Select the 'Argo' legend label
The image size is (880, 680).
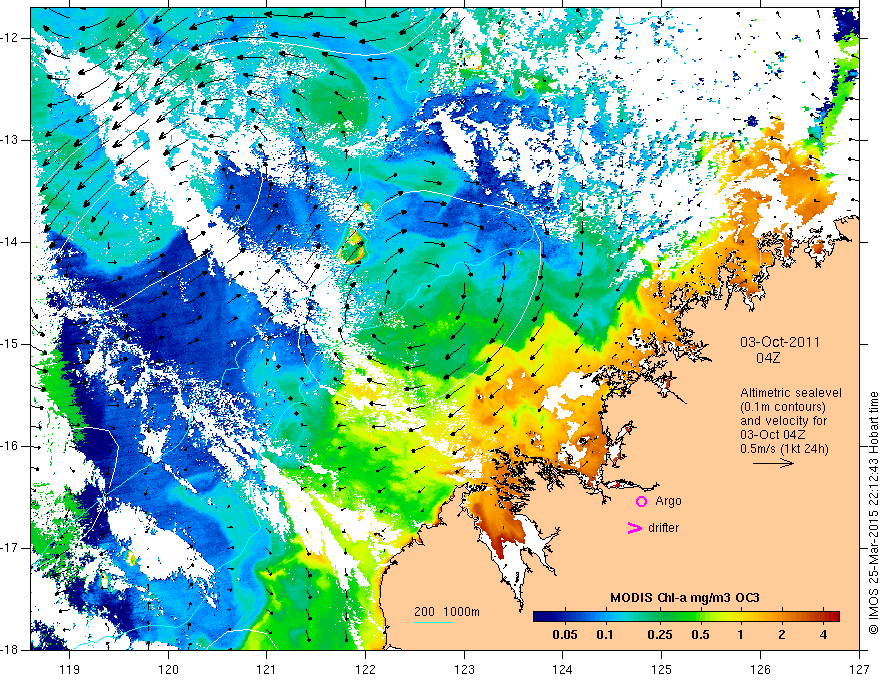point(668,501)
